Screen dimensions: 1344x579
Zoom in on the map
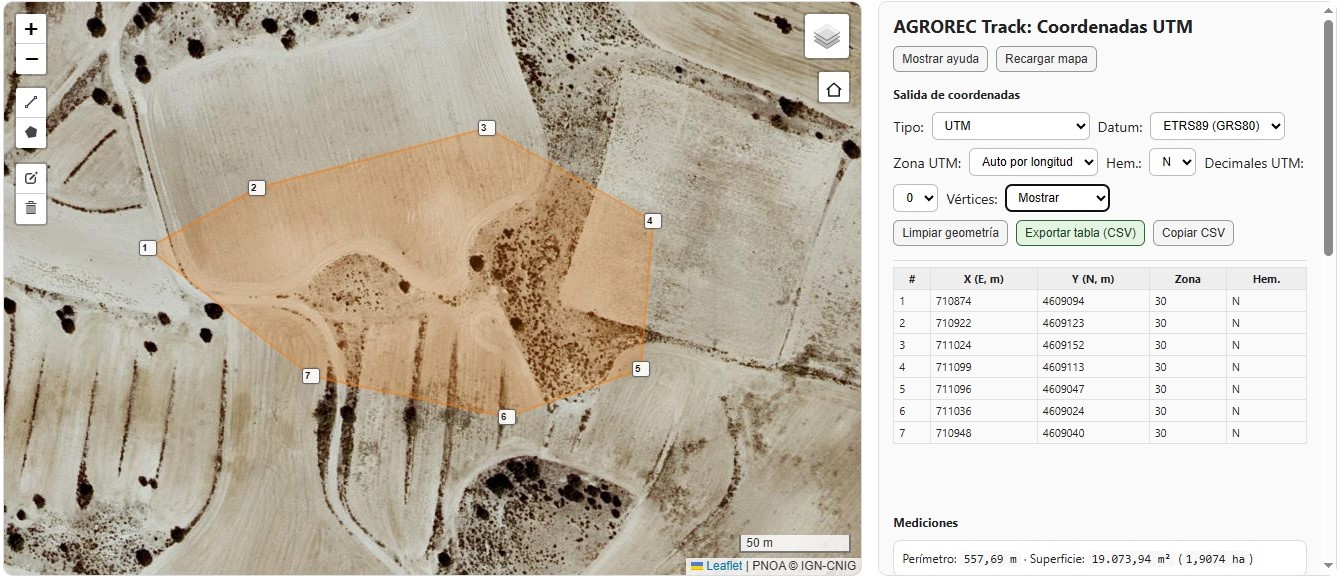pos(31,29)
